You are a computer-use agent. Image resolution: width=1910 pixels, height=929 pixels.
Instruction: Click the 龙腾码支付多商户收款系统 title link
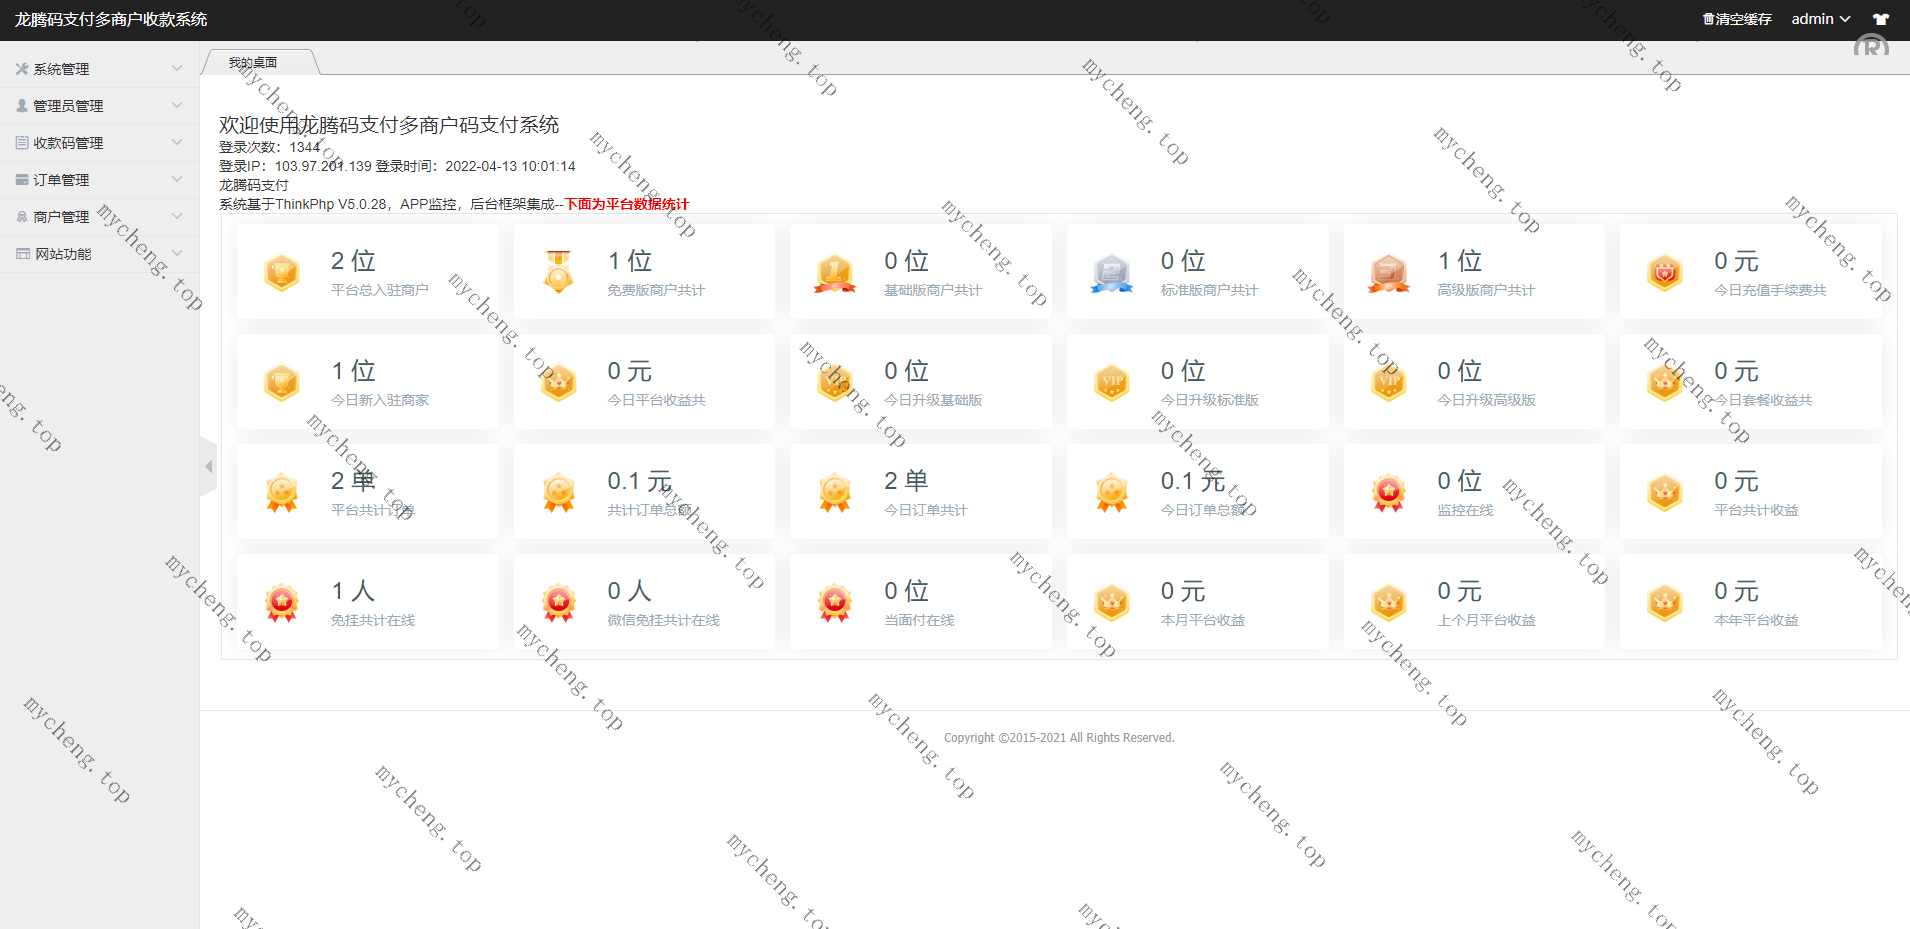click(111, 19)
